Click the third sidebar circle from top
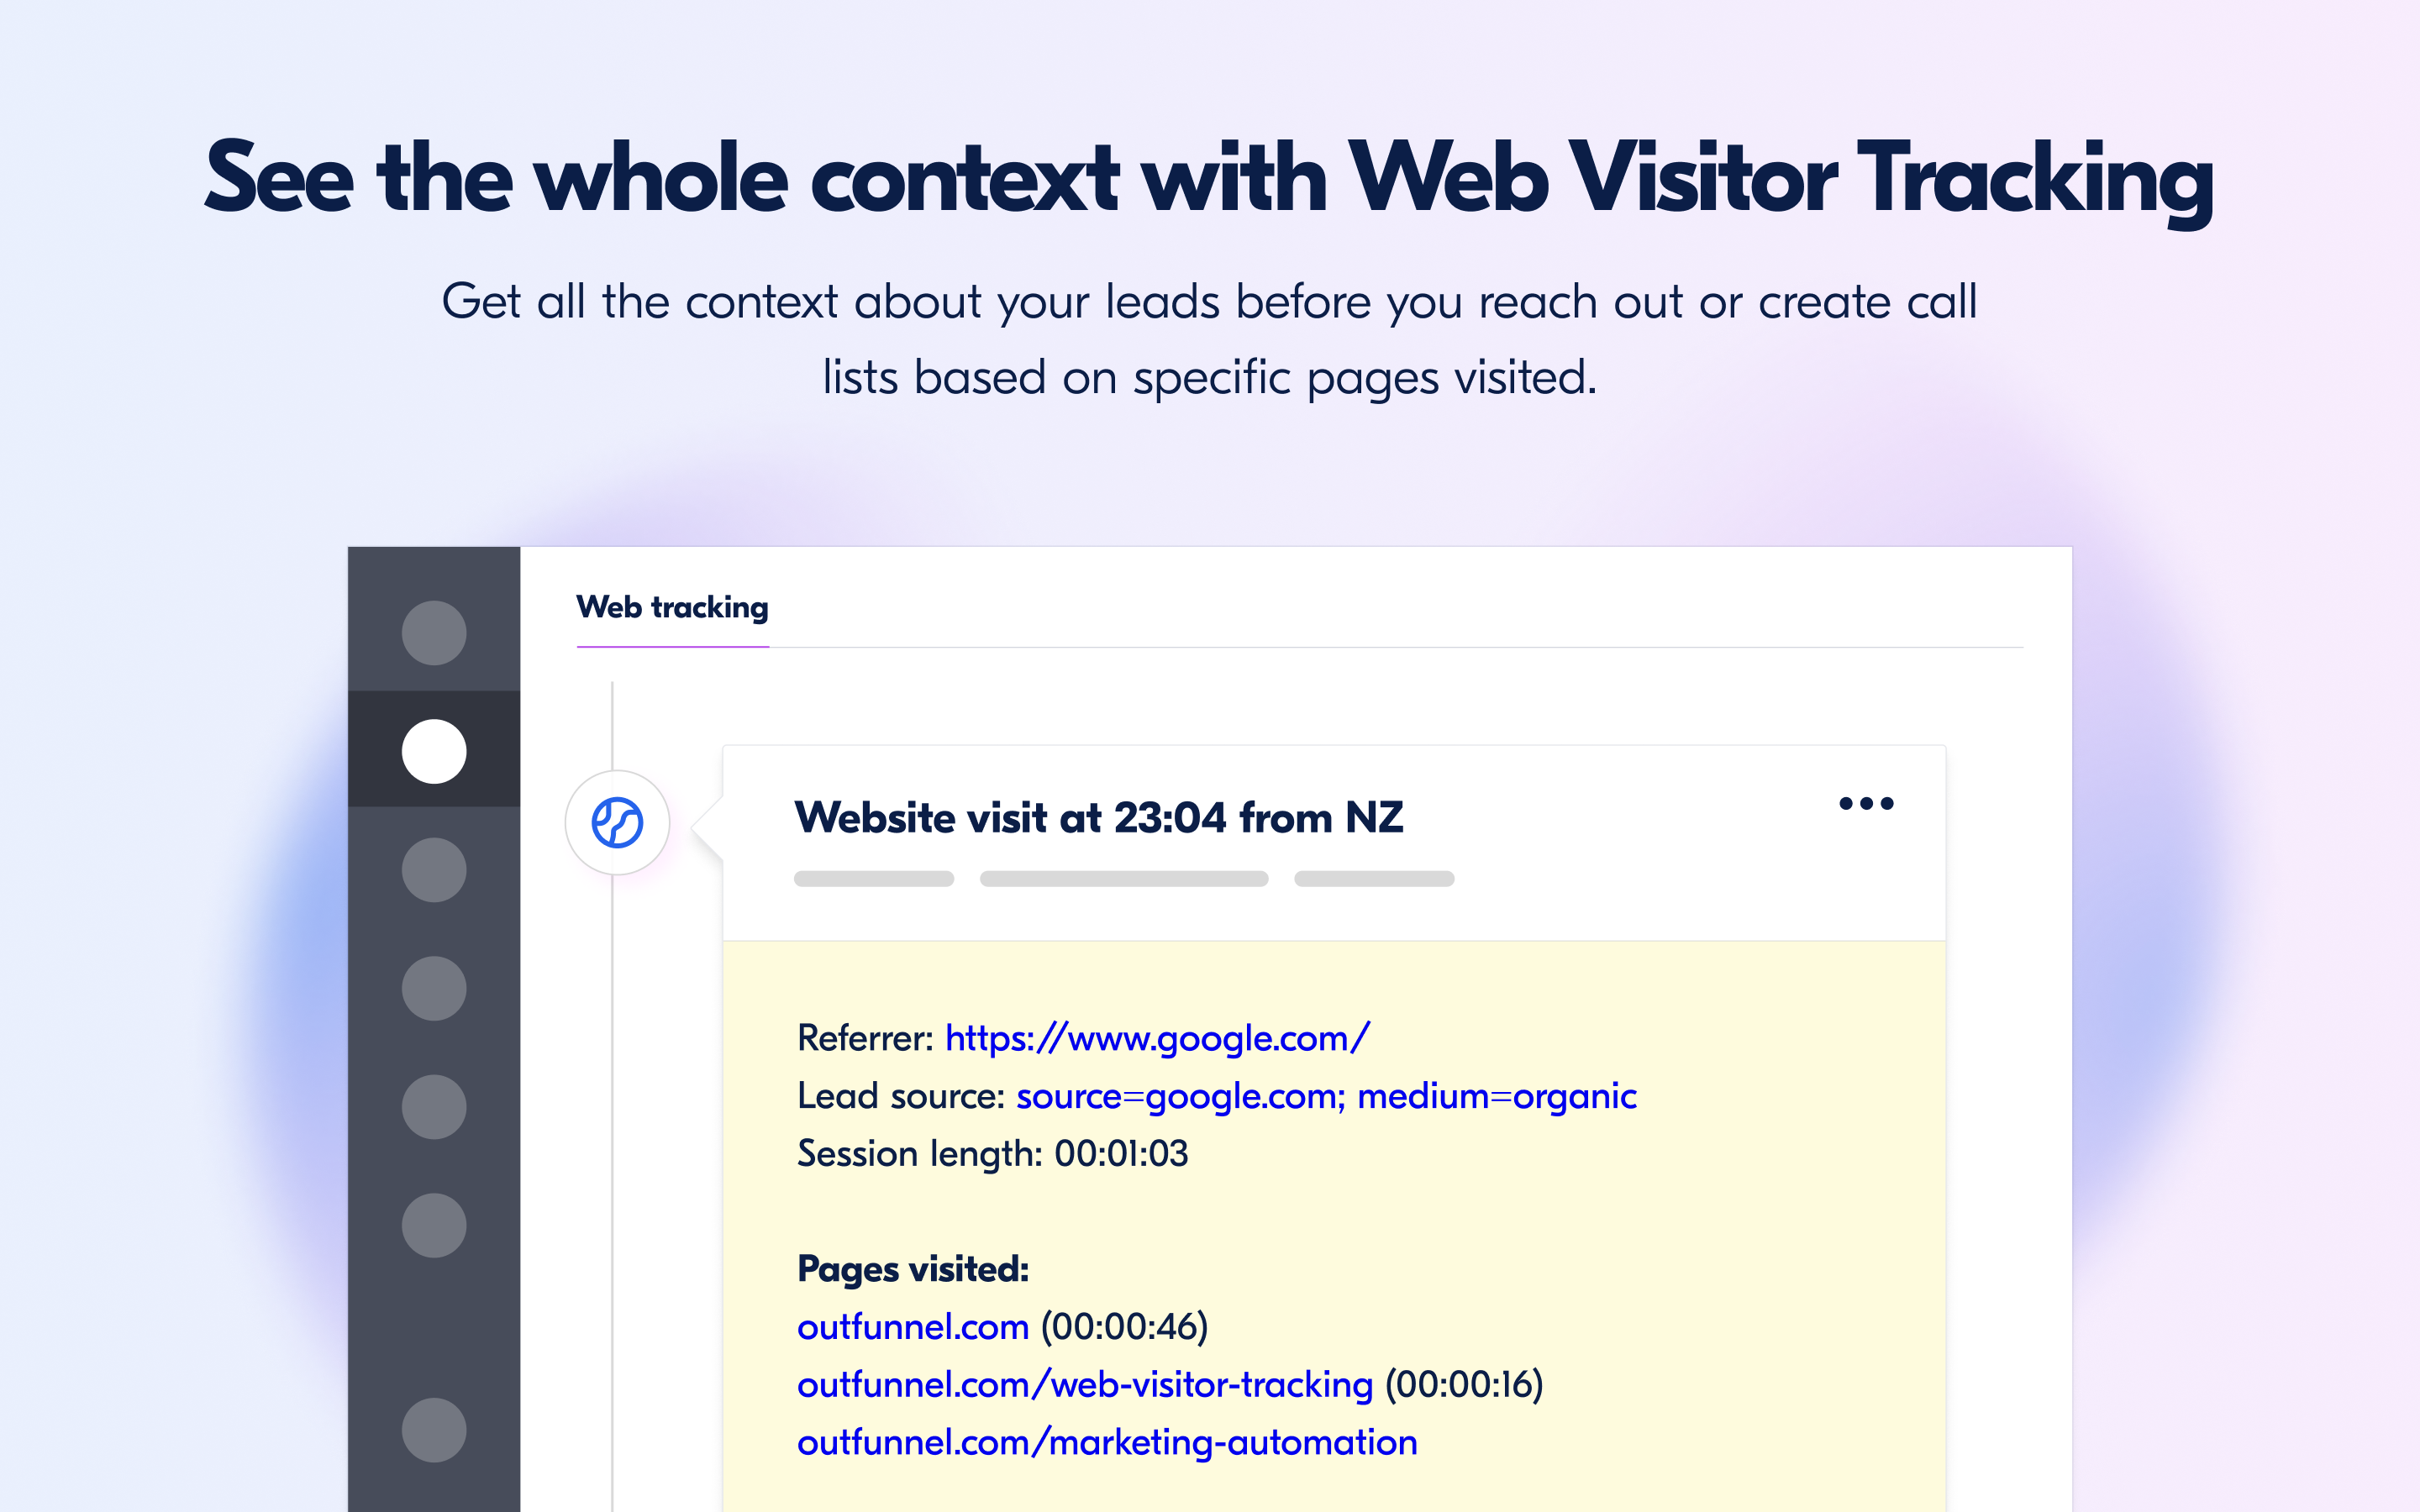Viewport: 2420px width, 1512px height. coord(434,870)
